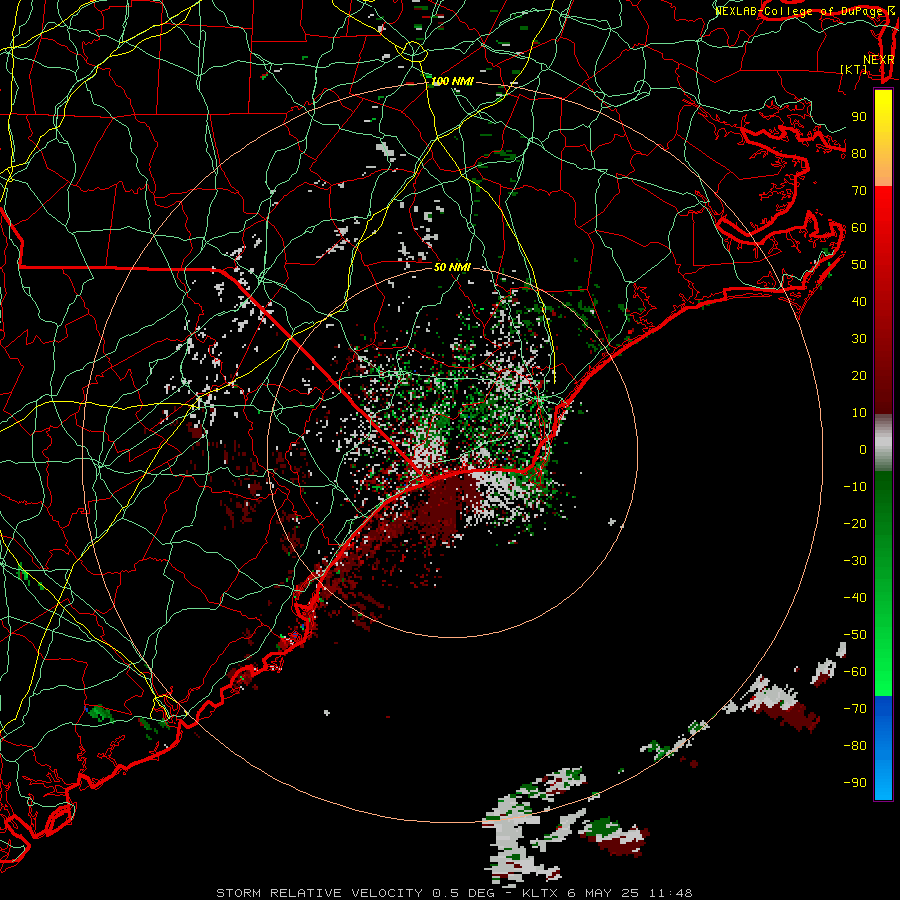The image size is (900, 900).
Task: Click the -20 value on the velocity scale
Action: [x=855, y=523]
